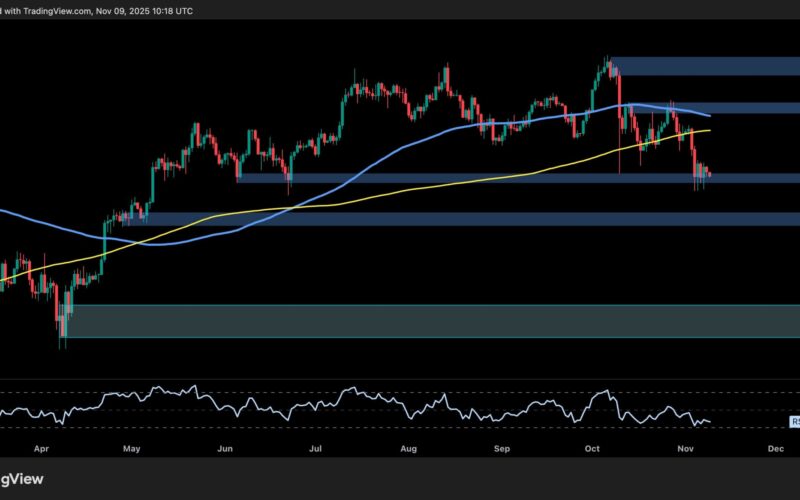Select the May label on the time axis
This screenshot has height=500, width=800.
[133, 451]
